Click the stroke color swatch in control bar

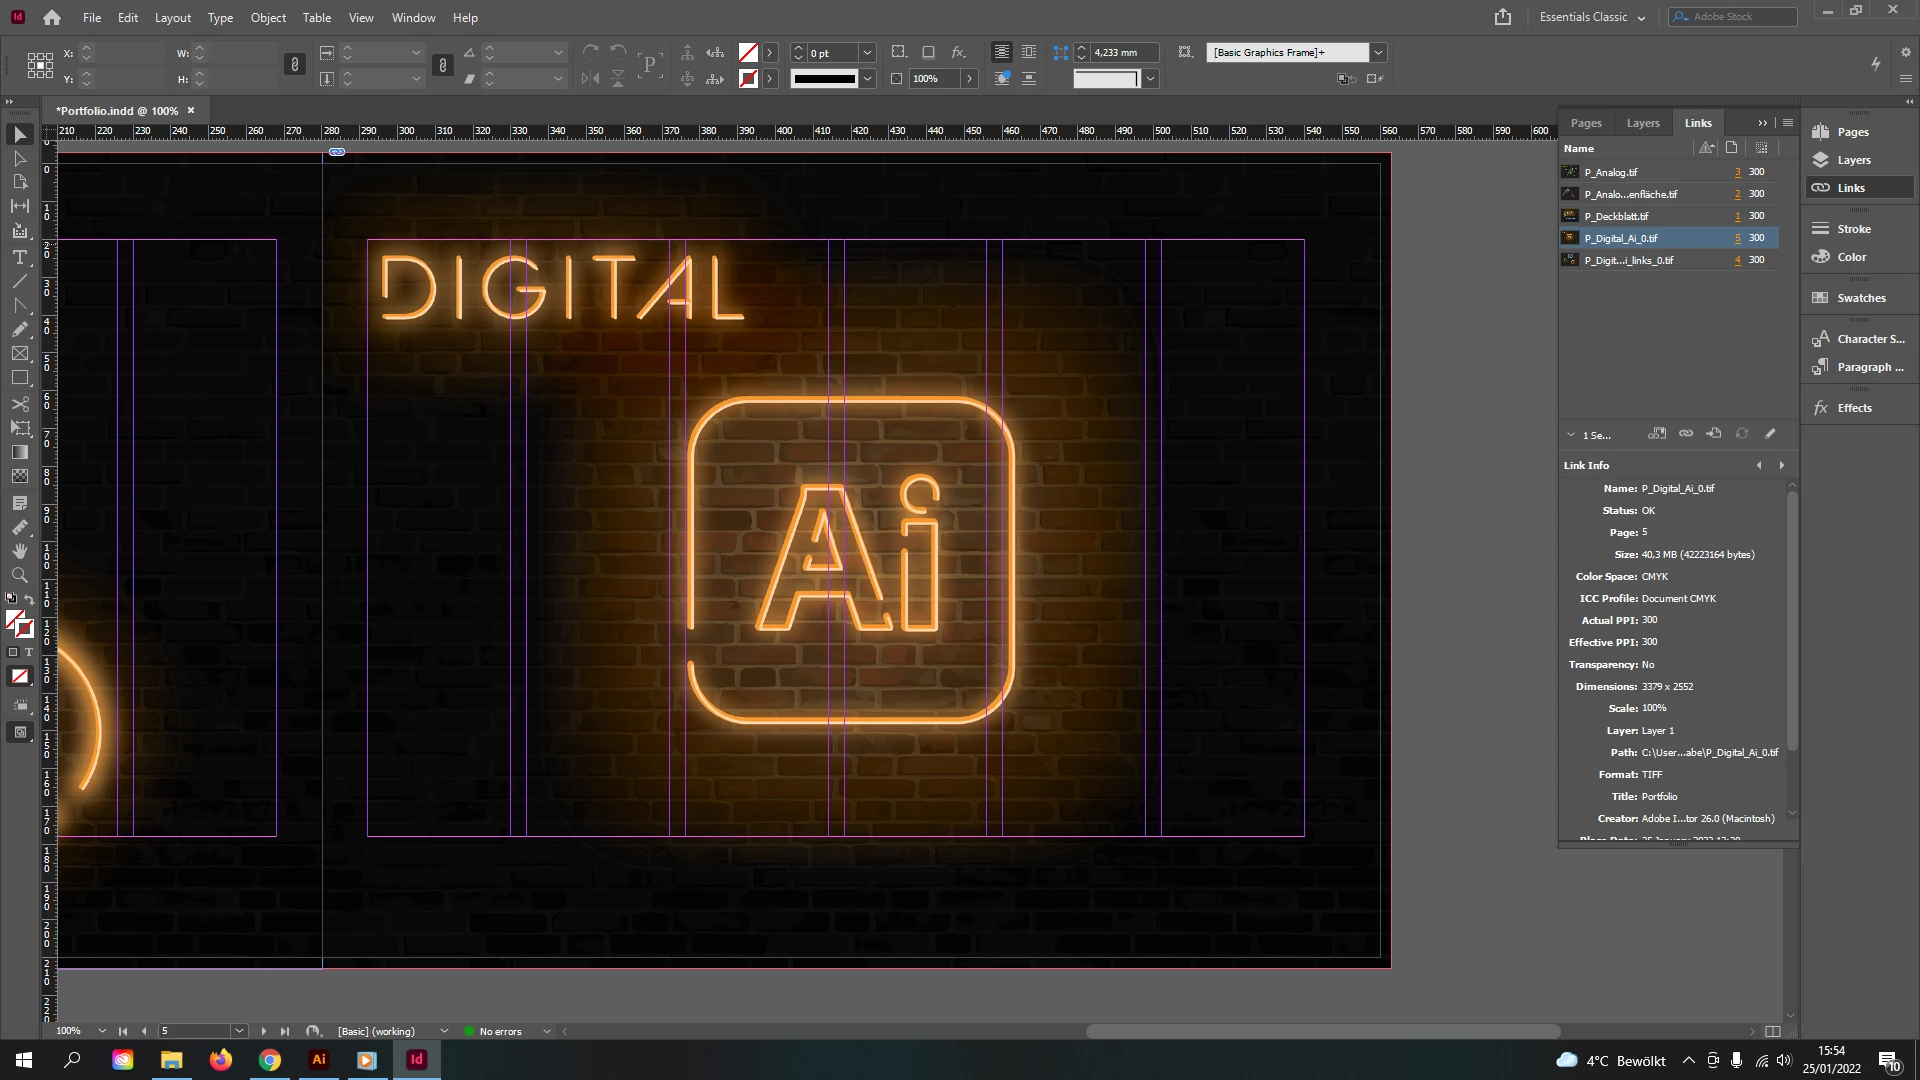tap(748, 78)
